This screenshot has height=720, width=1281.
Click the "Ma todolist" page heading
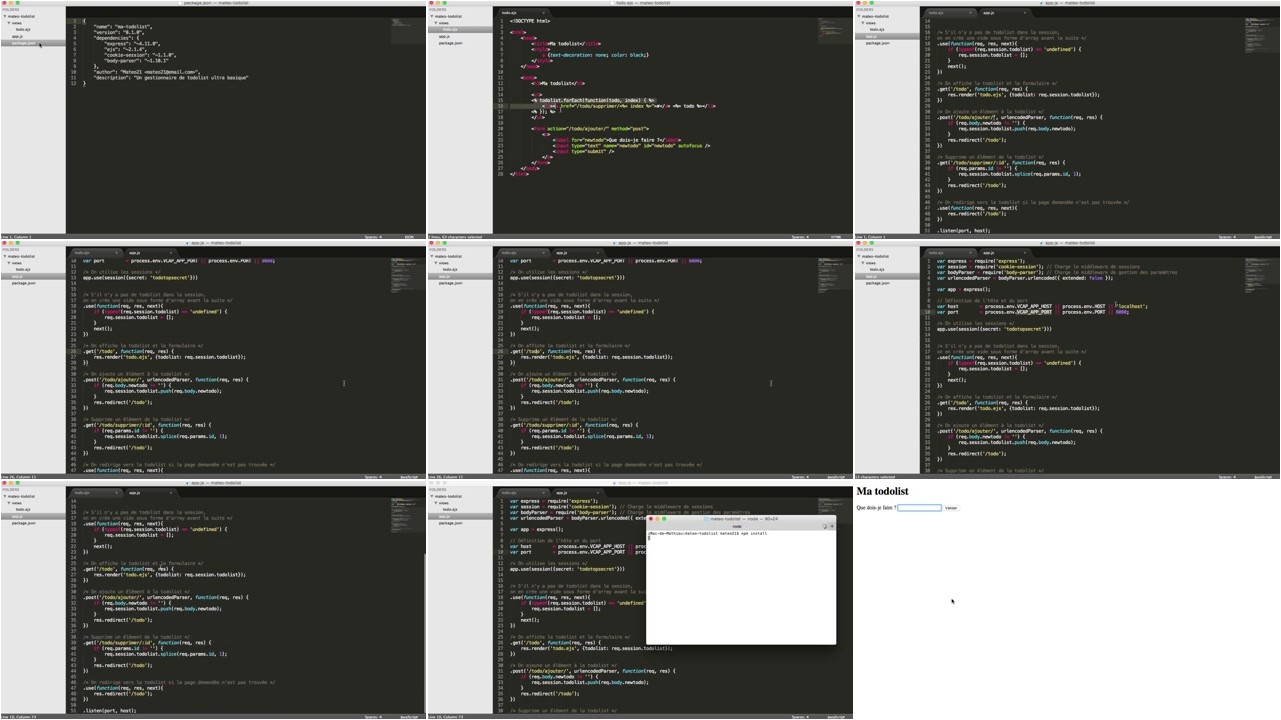pos(882,491)
